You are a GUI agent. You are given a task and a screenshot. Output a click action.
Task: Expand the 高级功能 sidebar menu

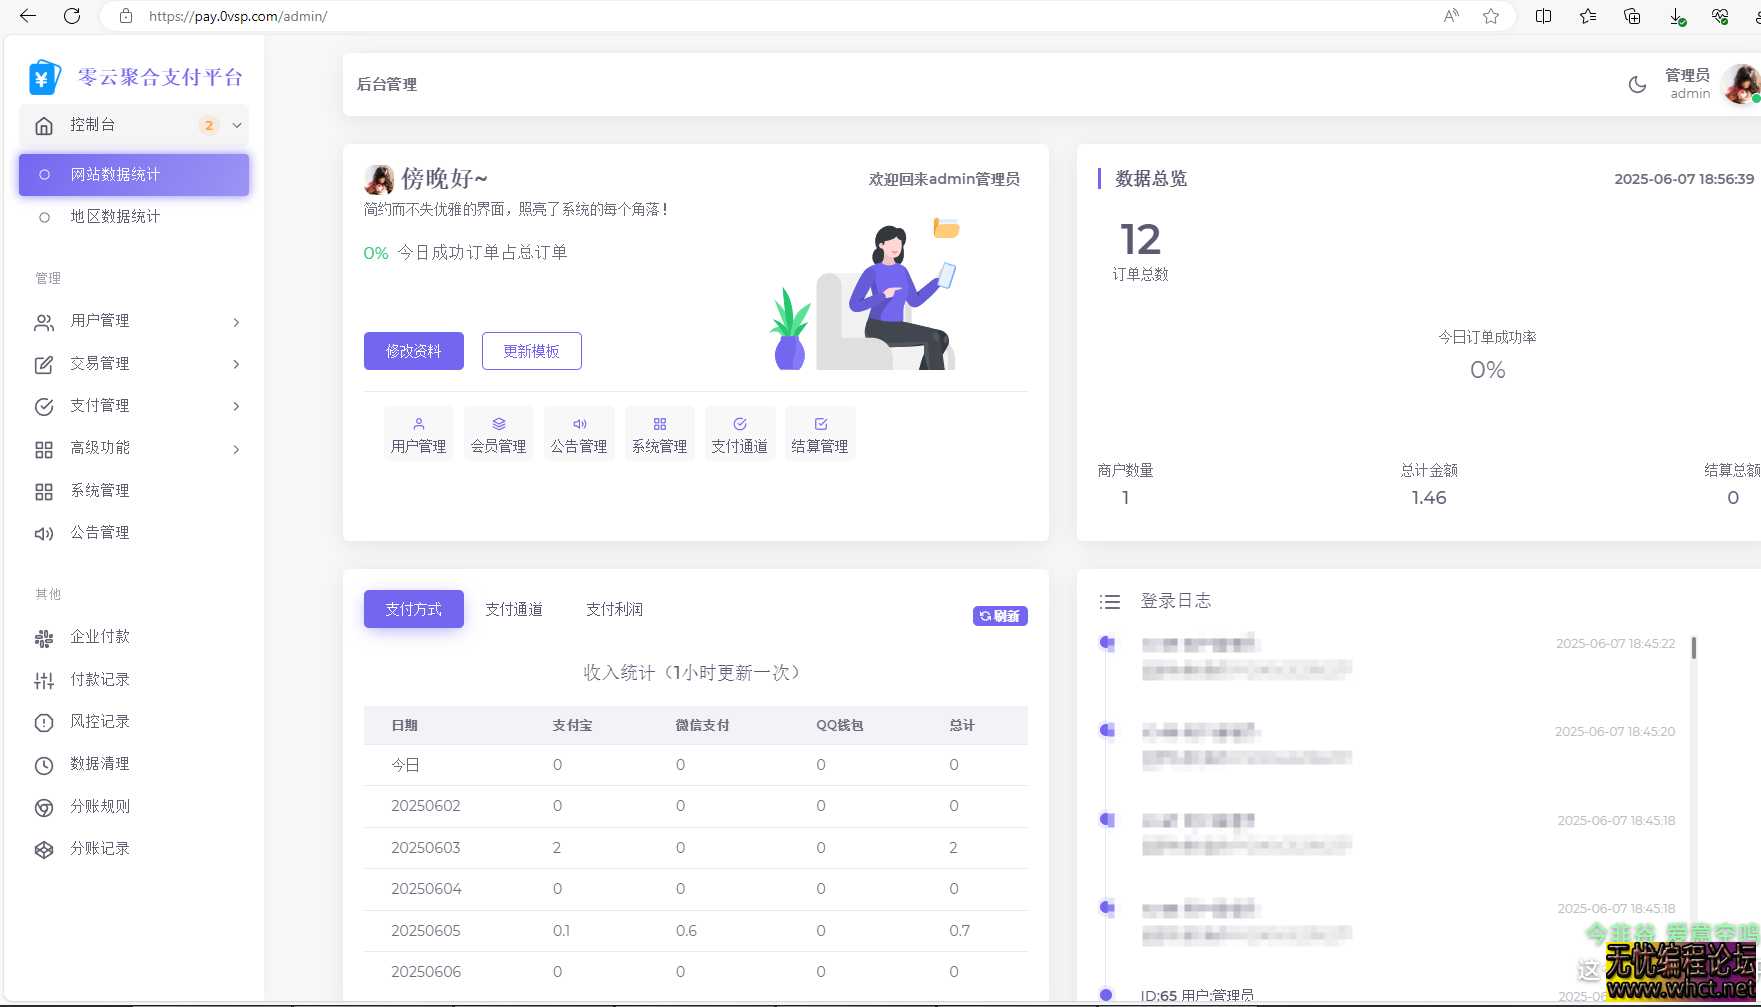[99, 448]
